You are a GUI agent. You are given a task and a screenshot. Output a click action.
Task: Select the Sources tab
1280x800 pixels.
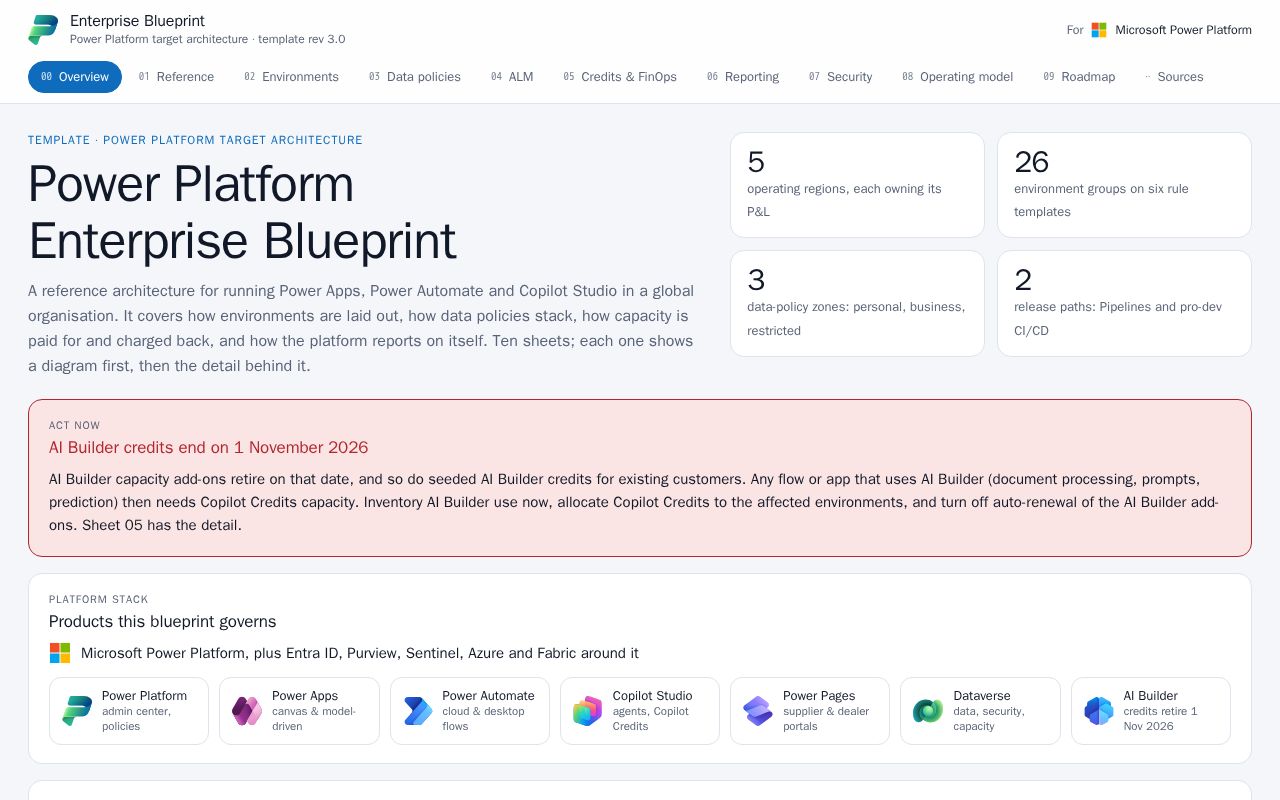(1174, 77)
